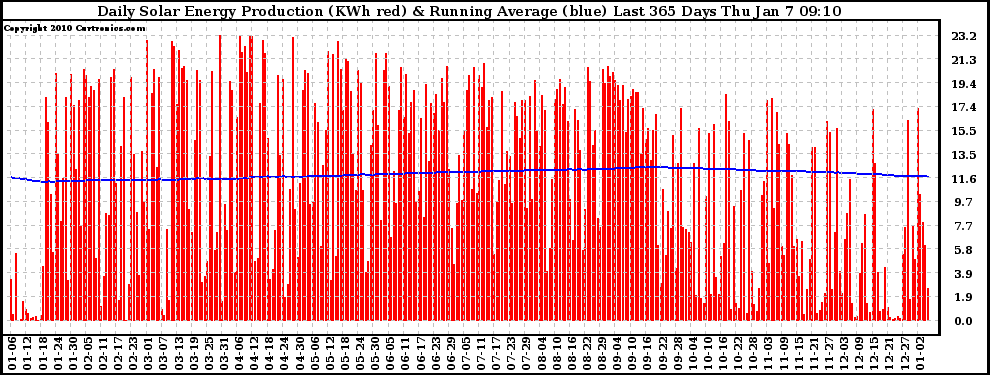The image size is (990, 375).
Task: Click the y-axis value 23.2
Action: [x=963, y=37]
